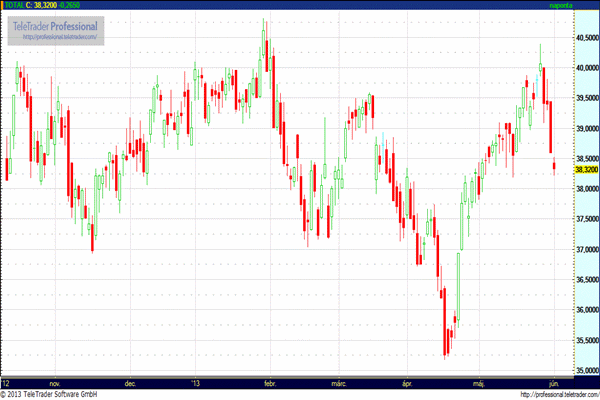Click the 39,0000 price axis label
600x400 pixels.
[x=586, y=128]
